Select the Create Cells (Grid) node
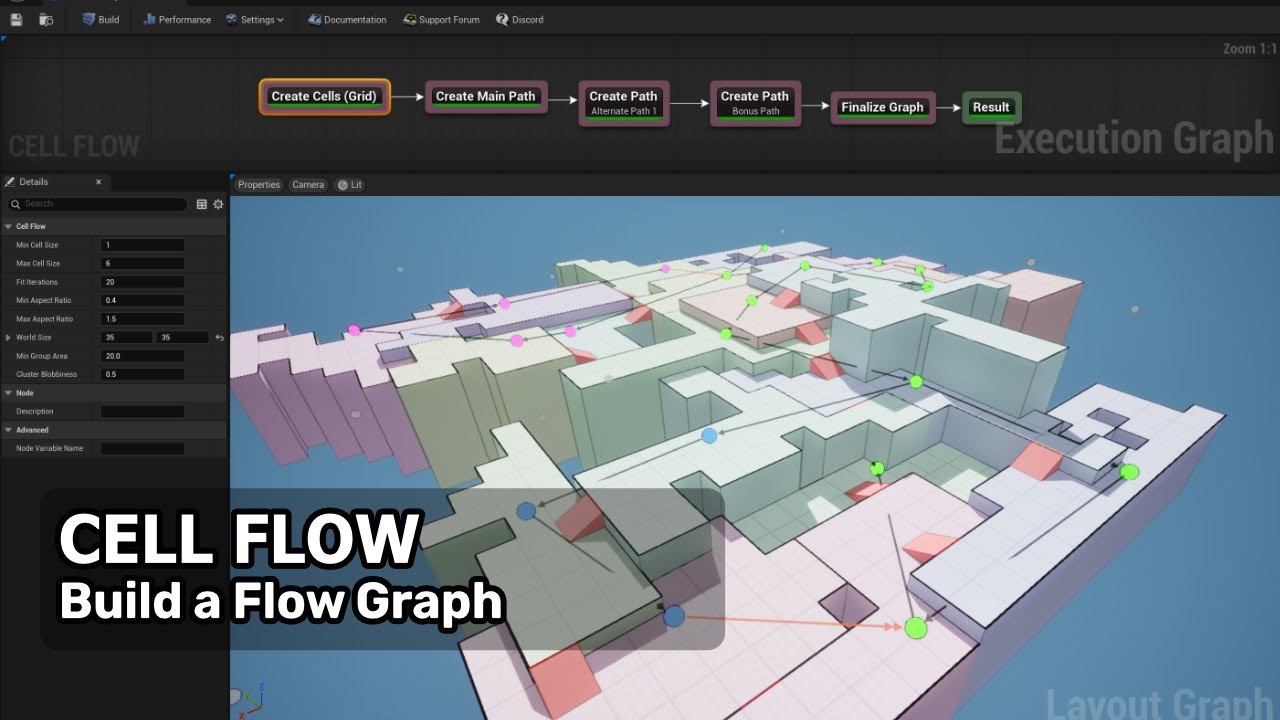The height and width of the screenshot is (720, 1280). [324, 97]
